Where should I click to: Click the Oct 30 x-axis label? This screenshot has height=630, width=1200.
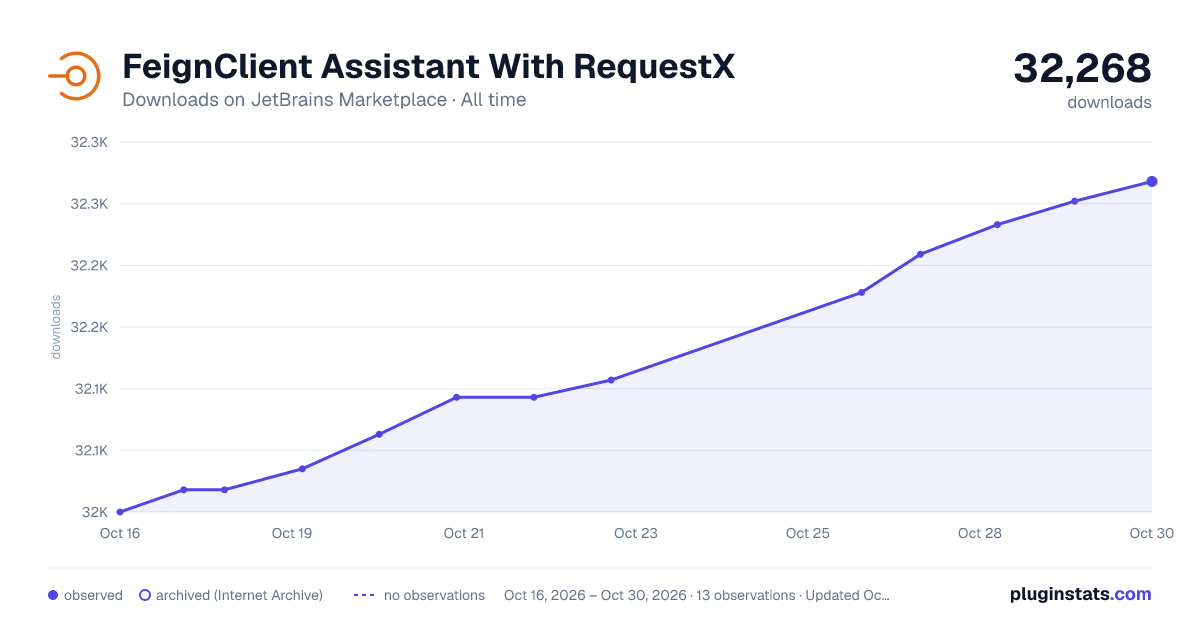click(x=1150, y=533)
